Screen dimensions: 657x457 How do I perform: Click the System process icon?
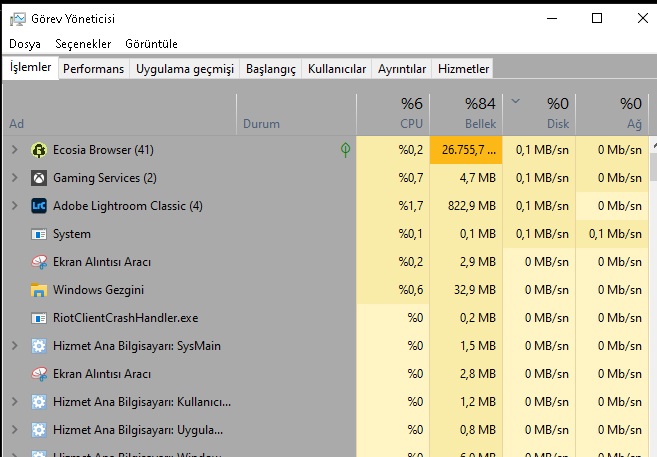(x=39, y=234)
